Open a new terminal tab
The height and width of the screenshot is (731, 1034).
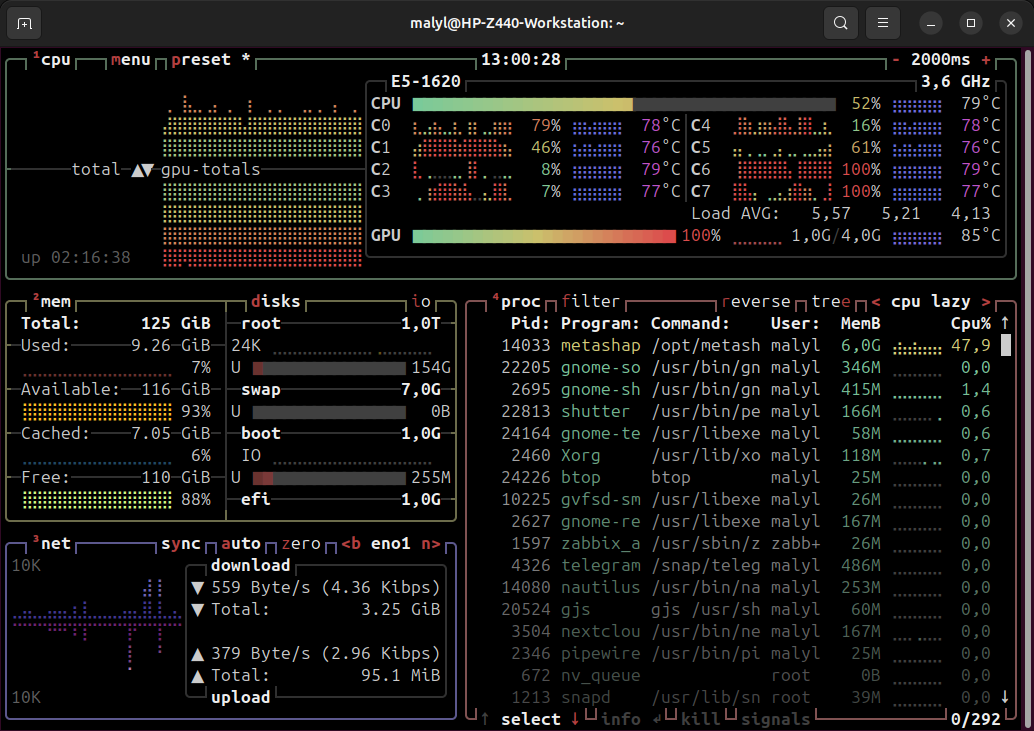tap(24, 22)
